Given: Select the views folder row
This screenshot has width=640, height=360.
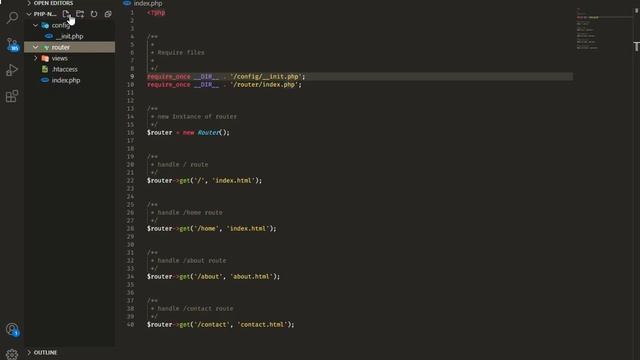Looking at the screenshot, I should pos(69,58).
